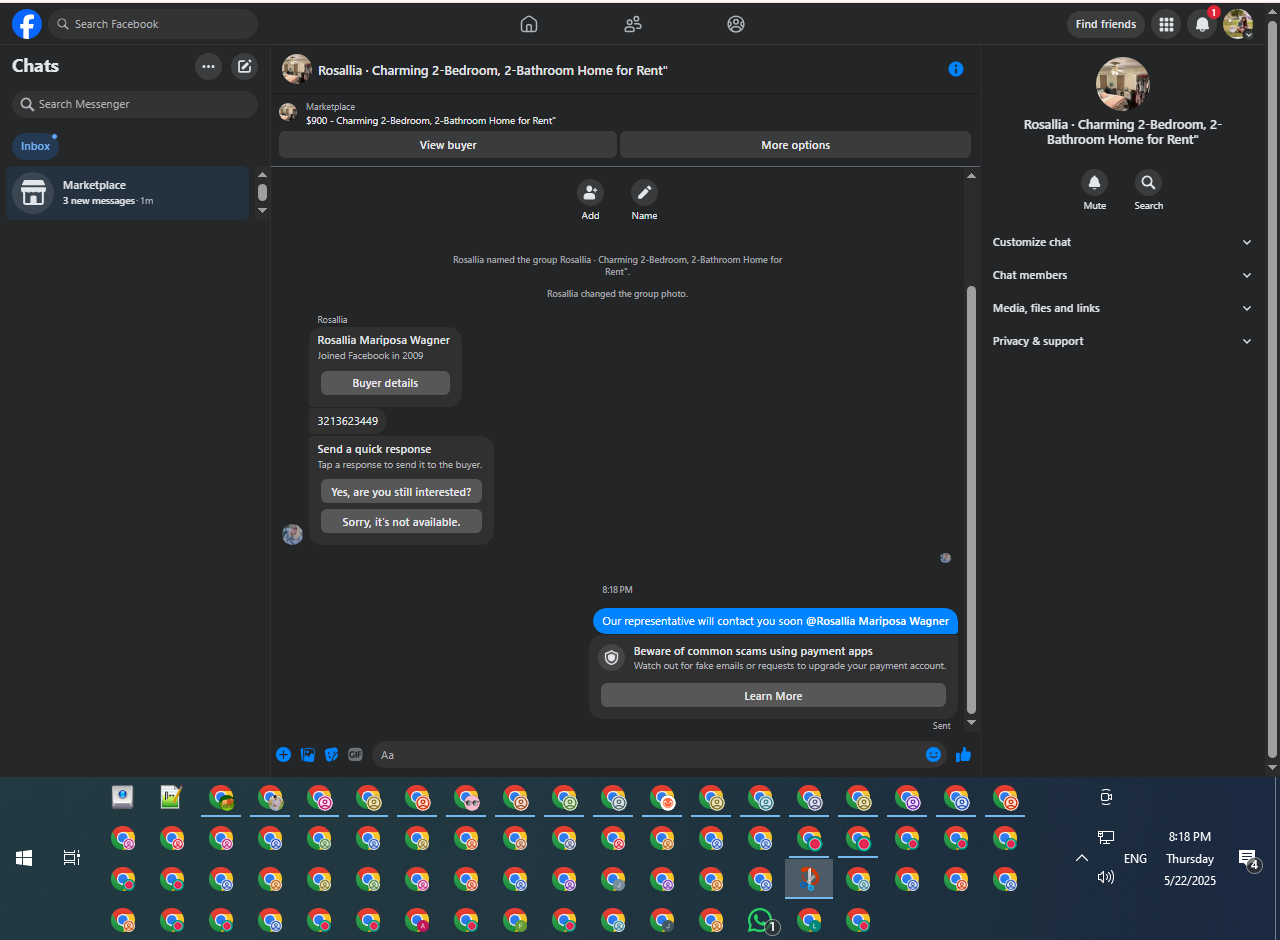Click the Find friends button
Viewport: 1280px width, 940px height.
click(x=1106, y=24)
